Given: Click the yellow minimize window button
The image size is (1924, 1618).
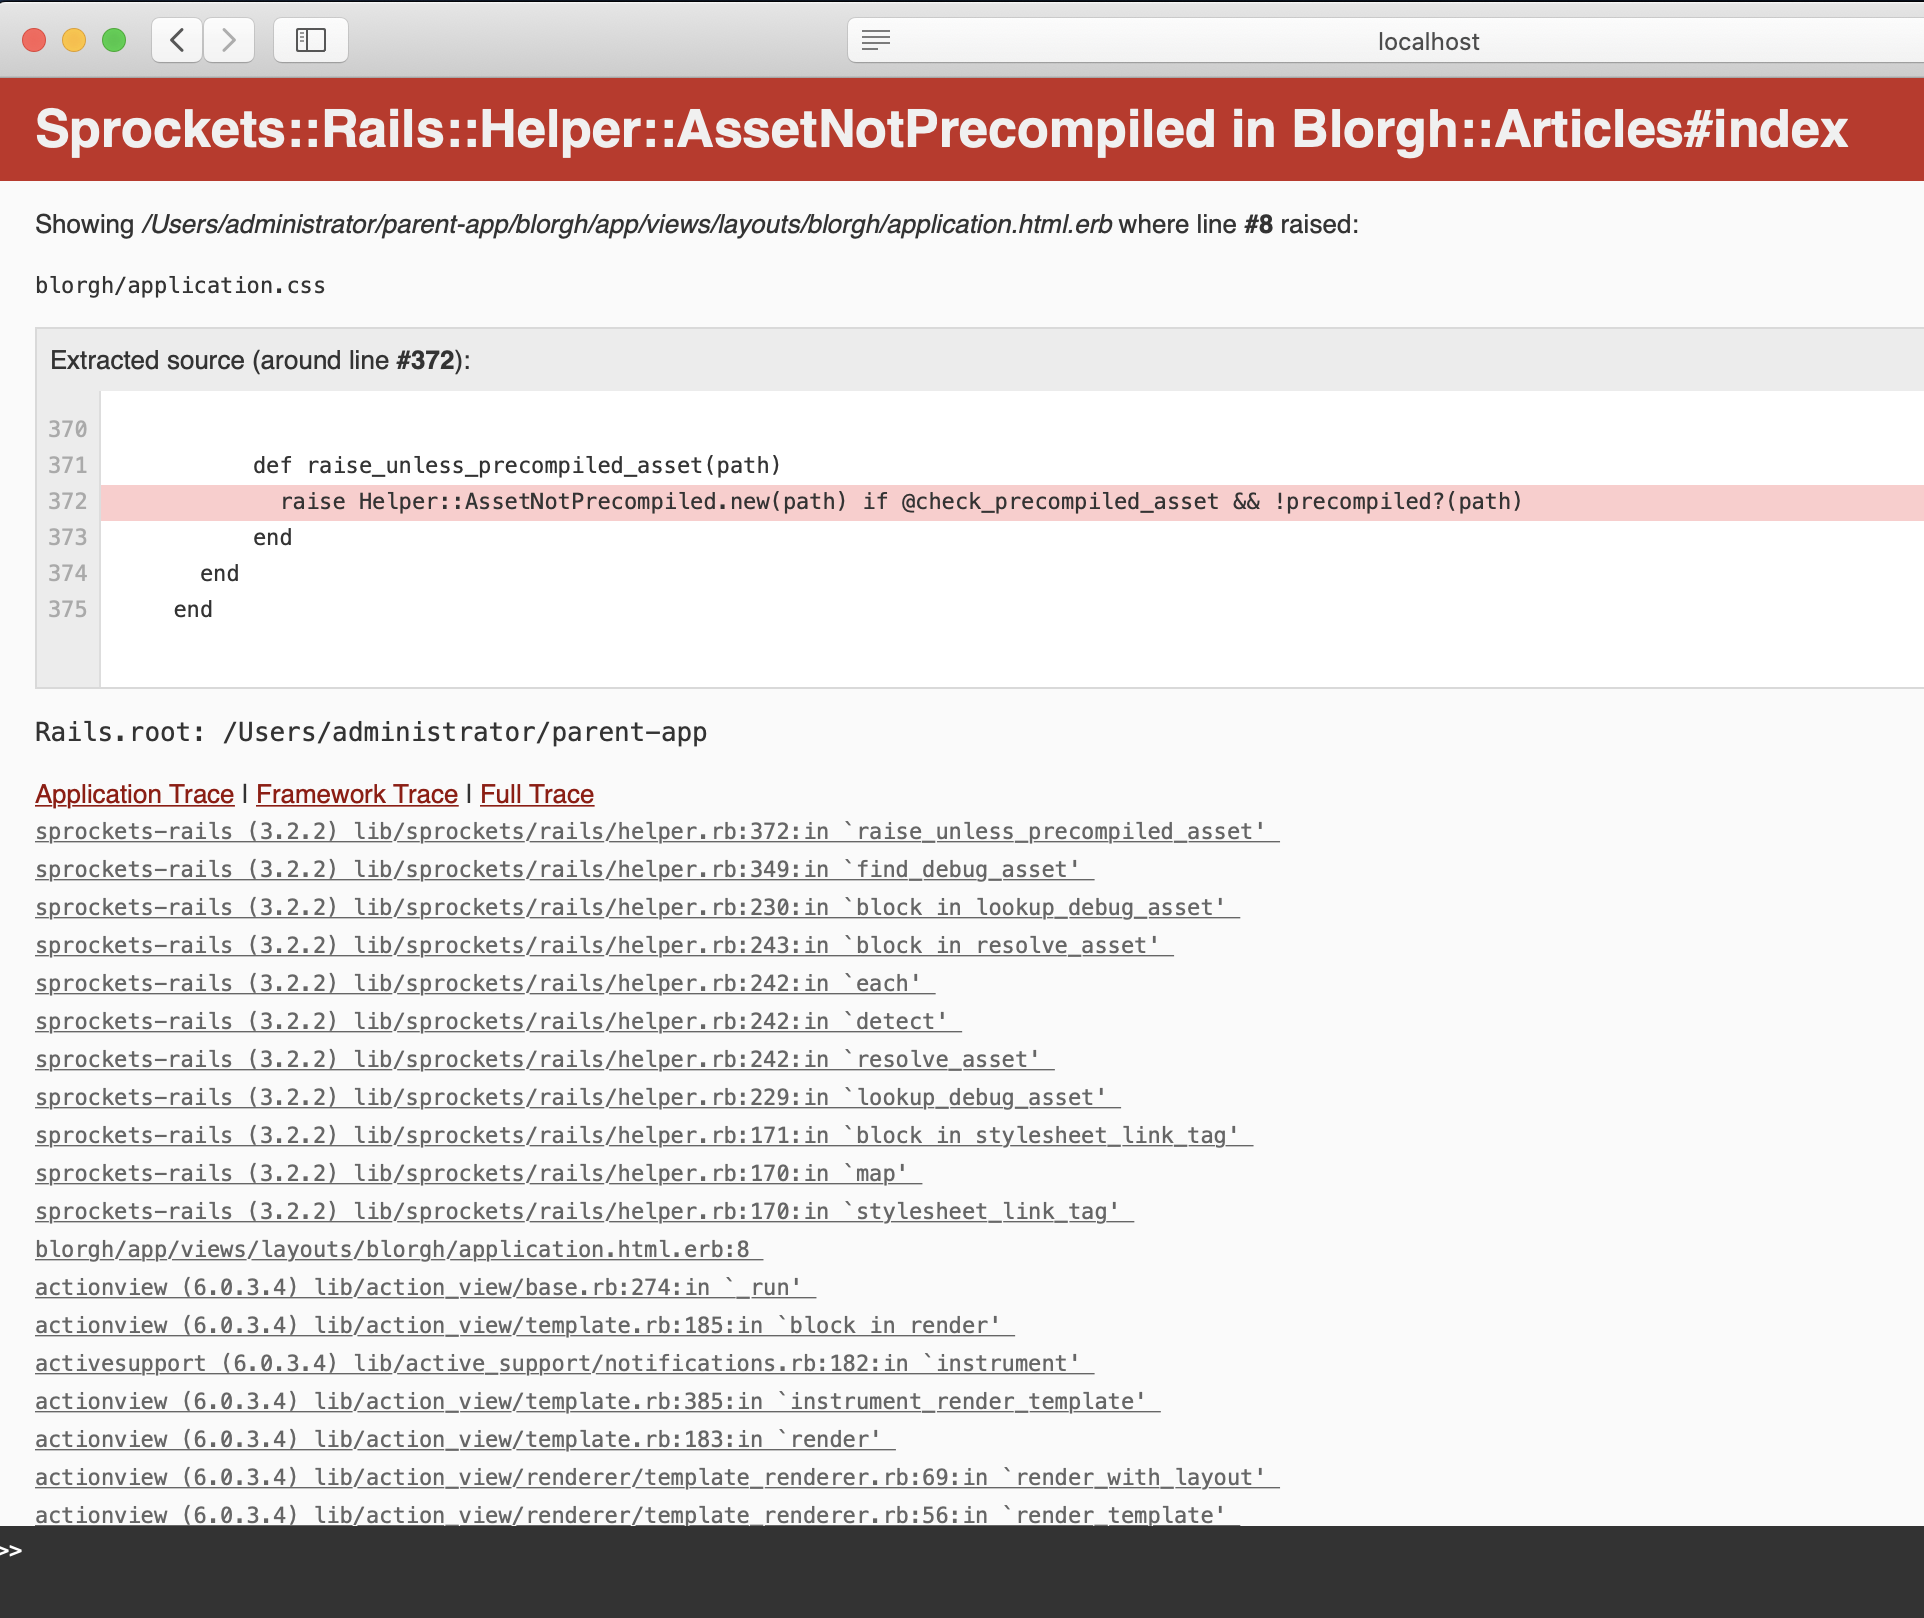Looking at the screenshot, I should (74, 40).
